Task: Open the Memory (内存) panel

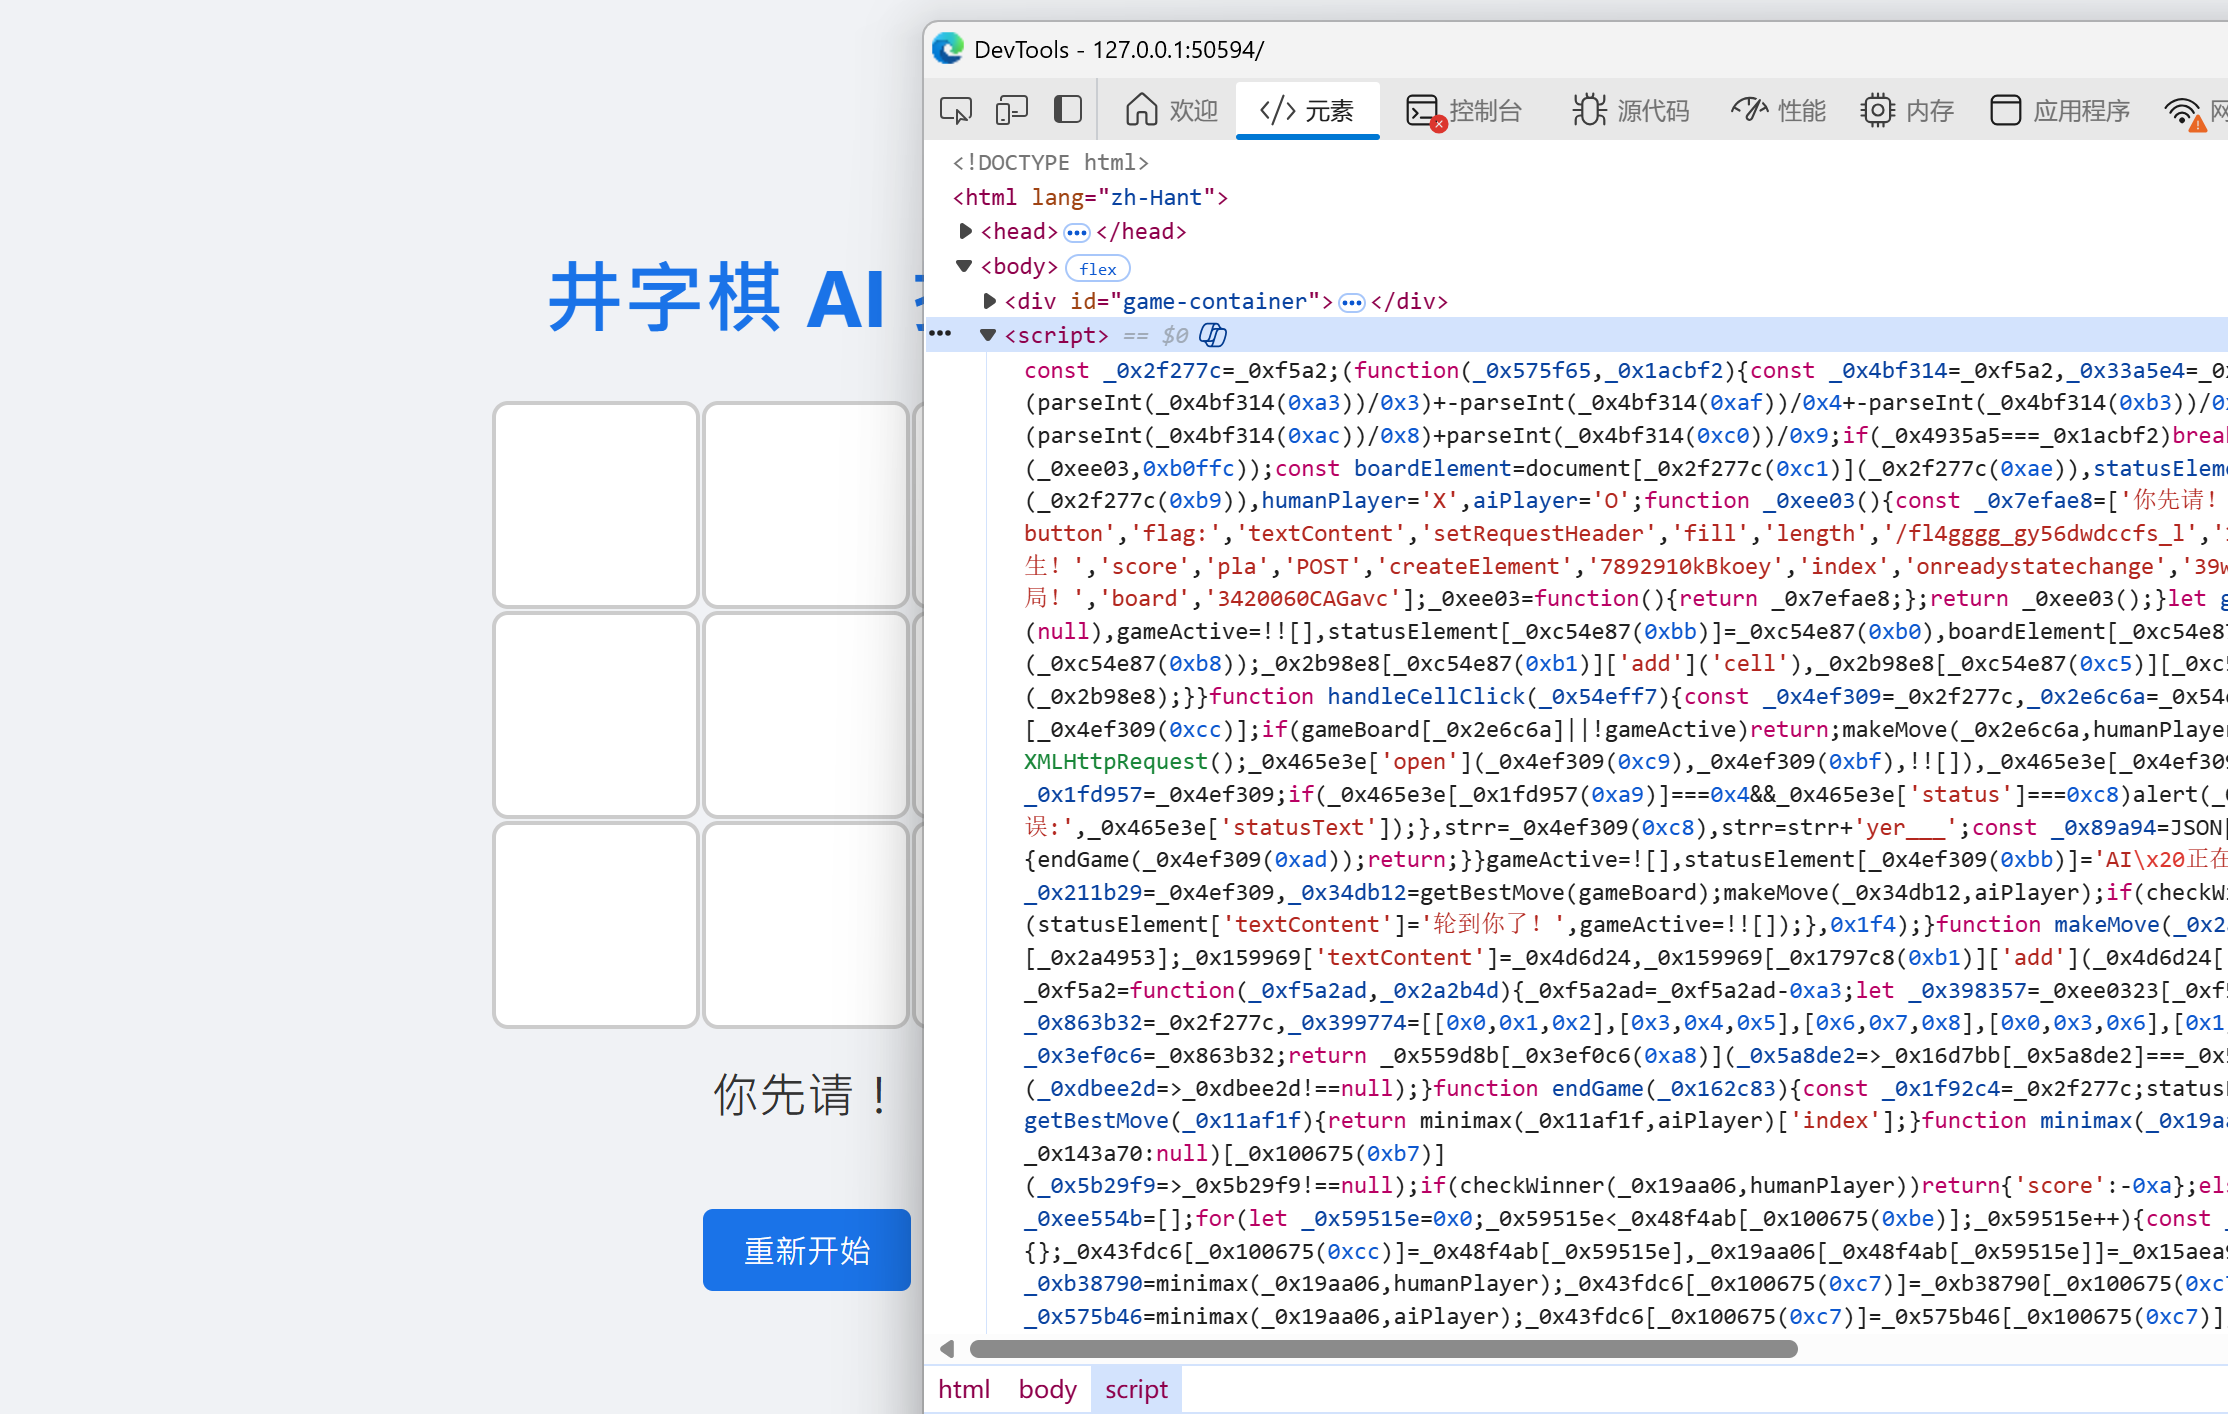Action: click(x=1907, y=110)
